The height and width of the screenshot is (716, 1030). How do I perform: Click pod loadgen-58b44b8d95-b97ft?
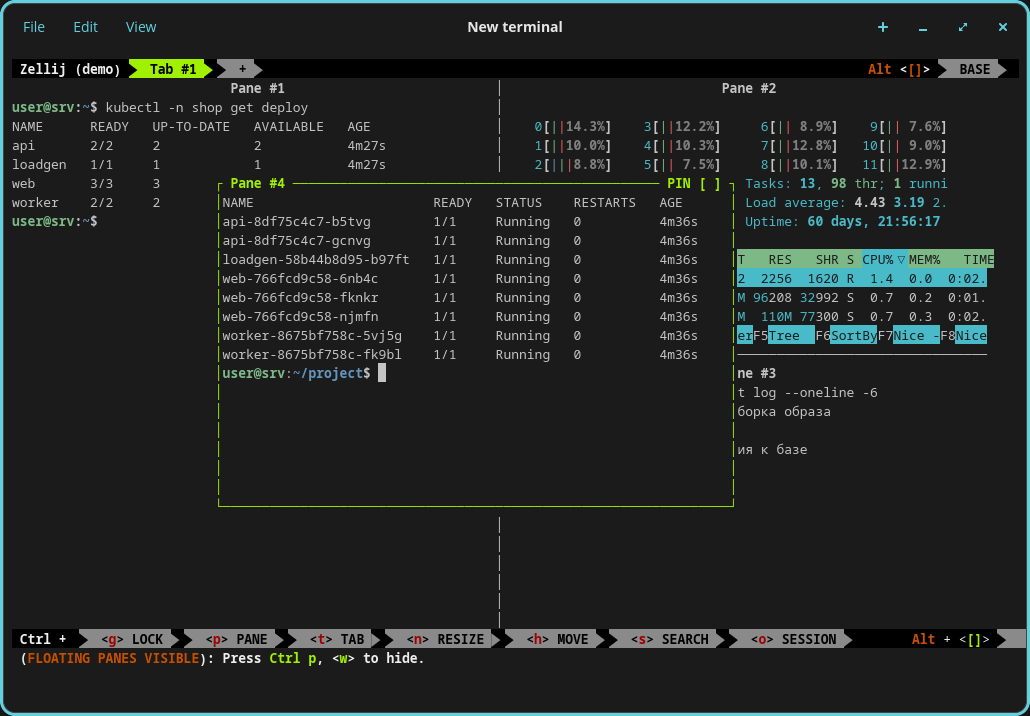[315, 259]
